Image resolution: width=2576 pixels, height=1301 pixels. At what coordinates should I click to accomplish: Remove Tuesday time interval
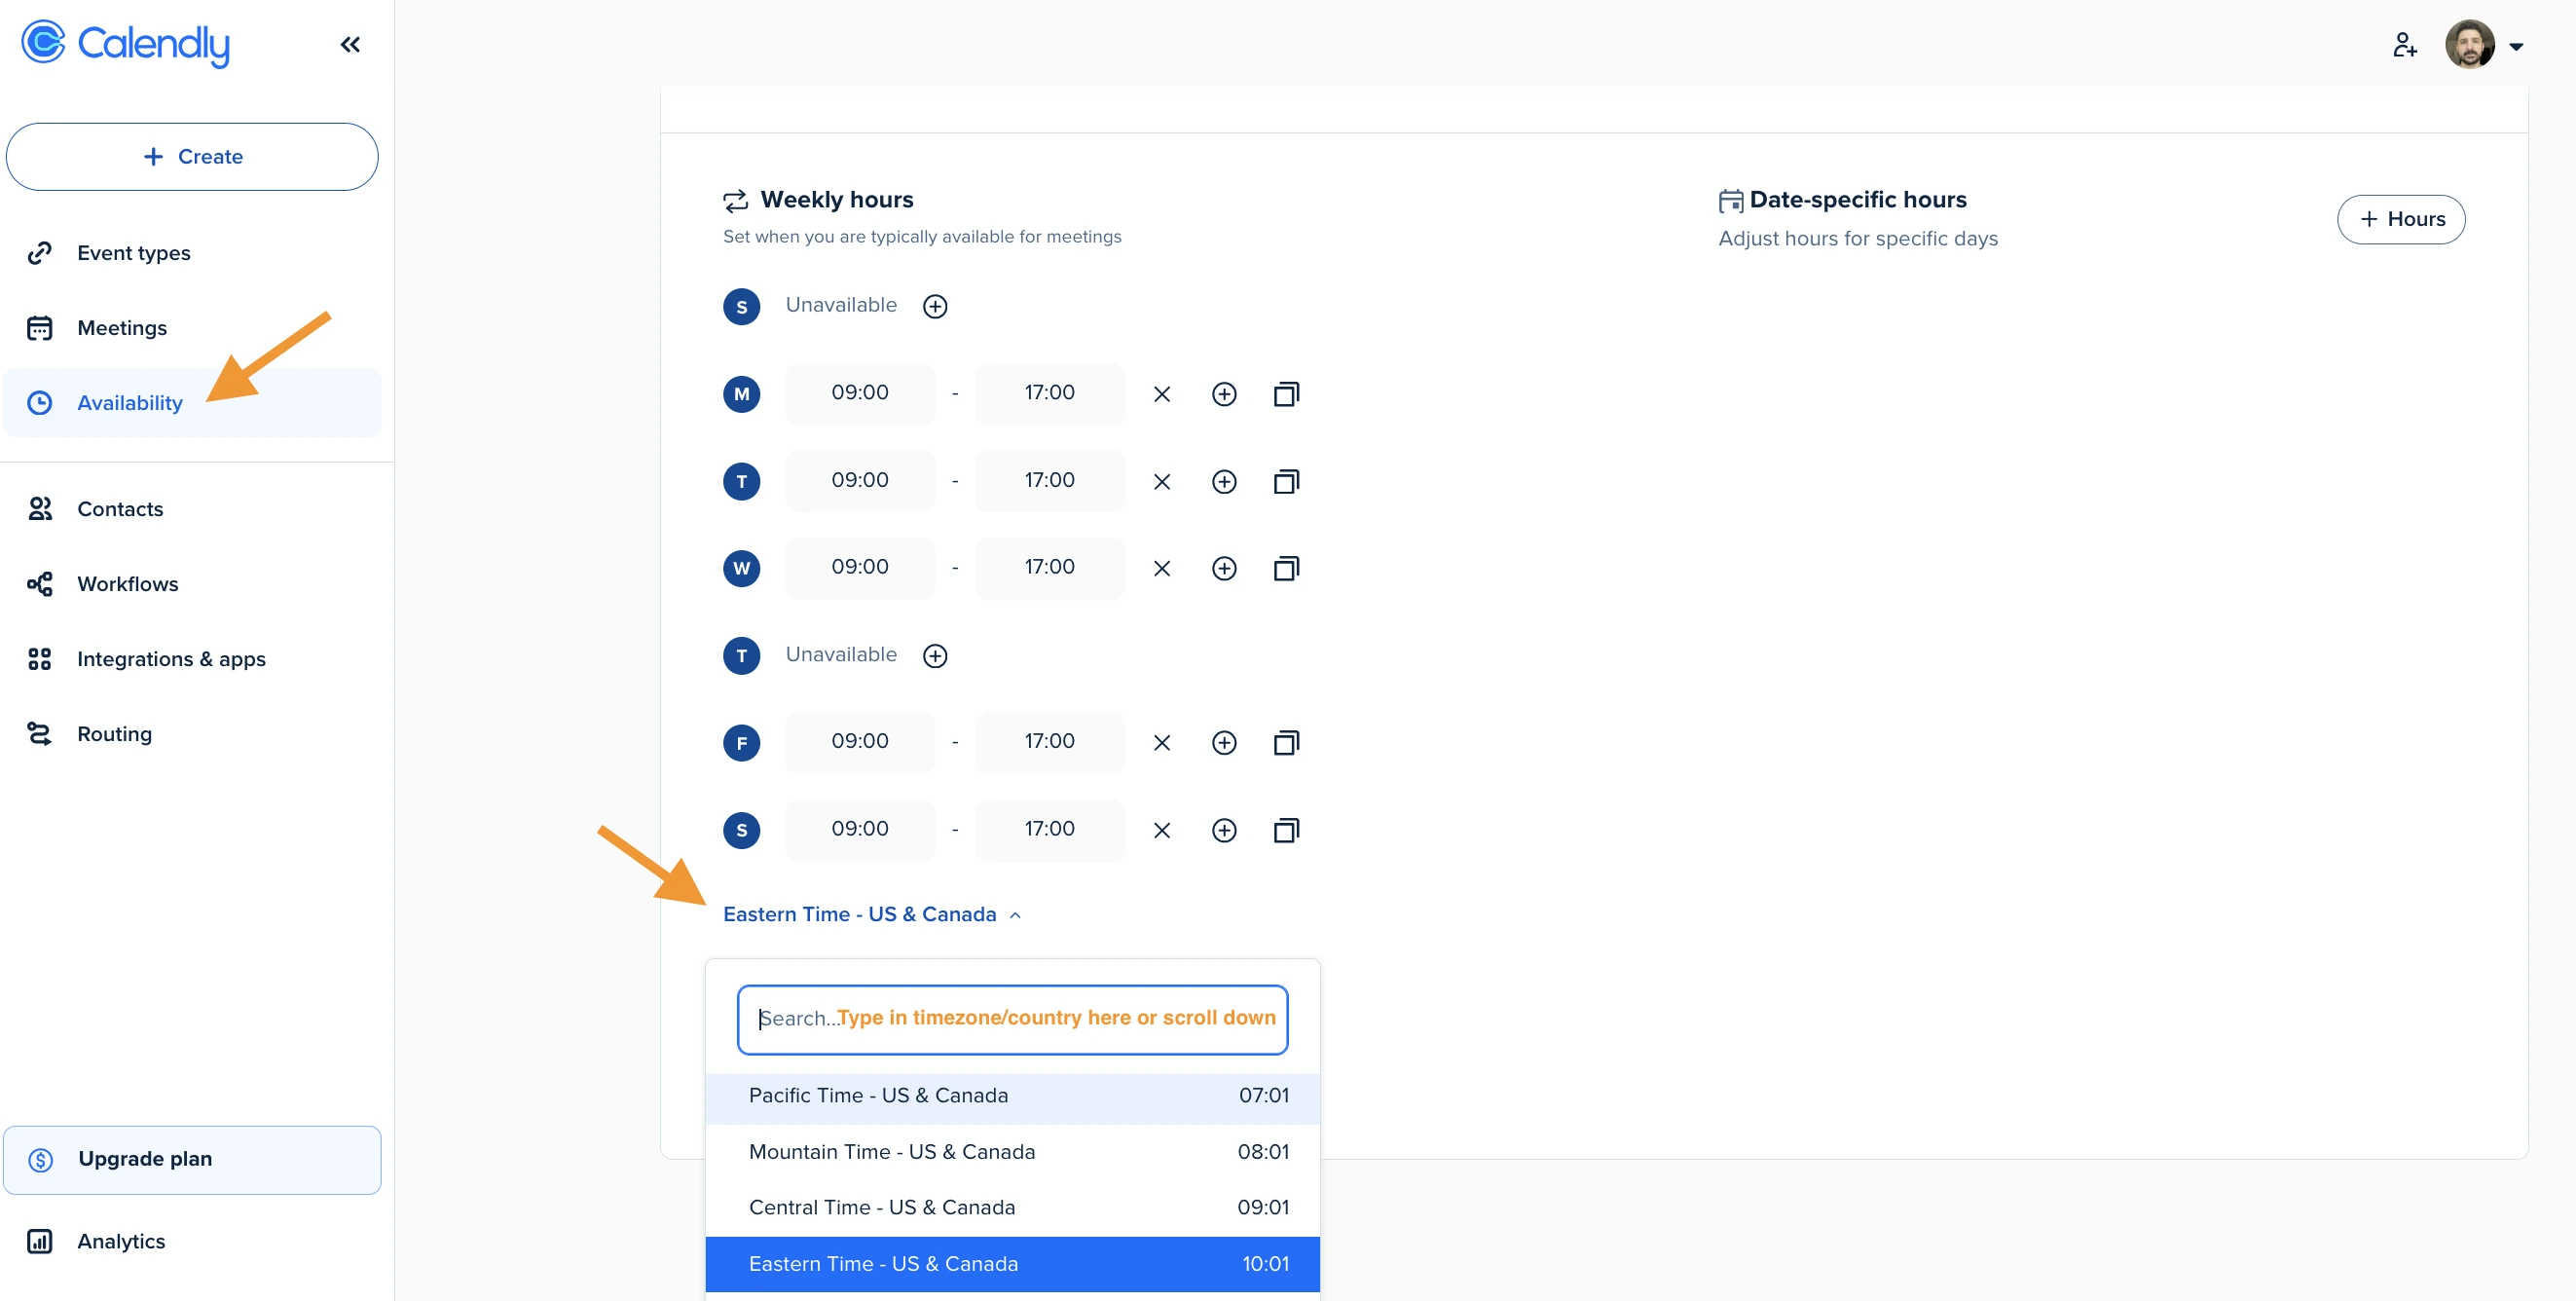[1162, 482]
